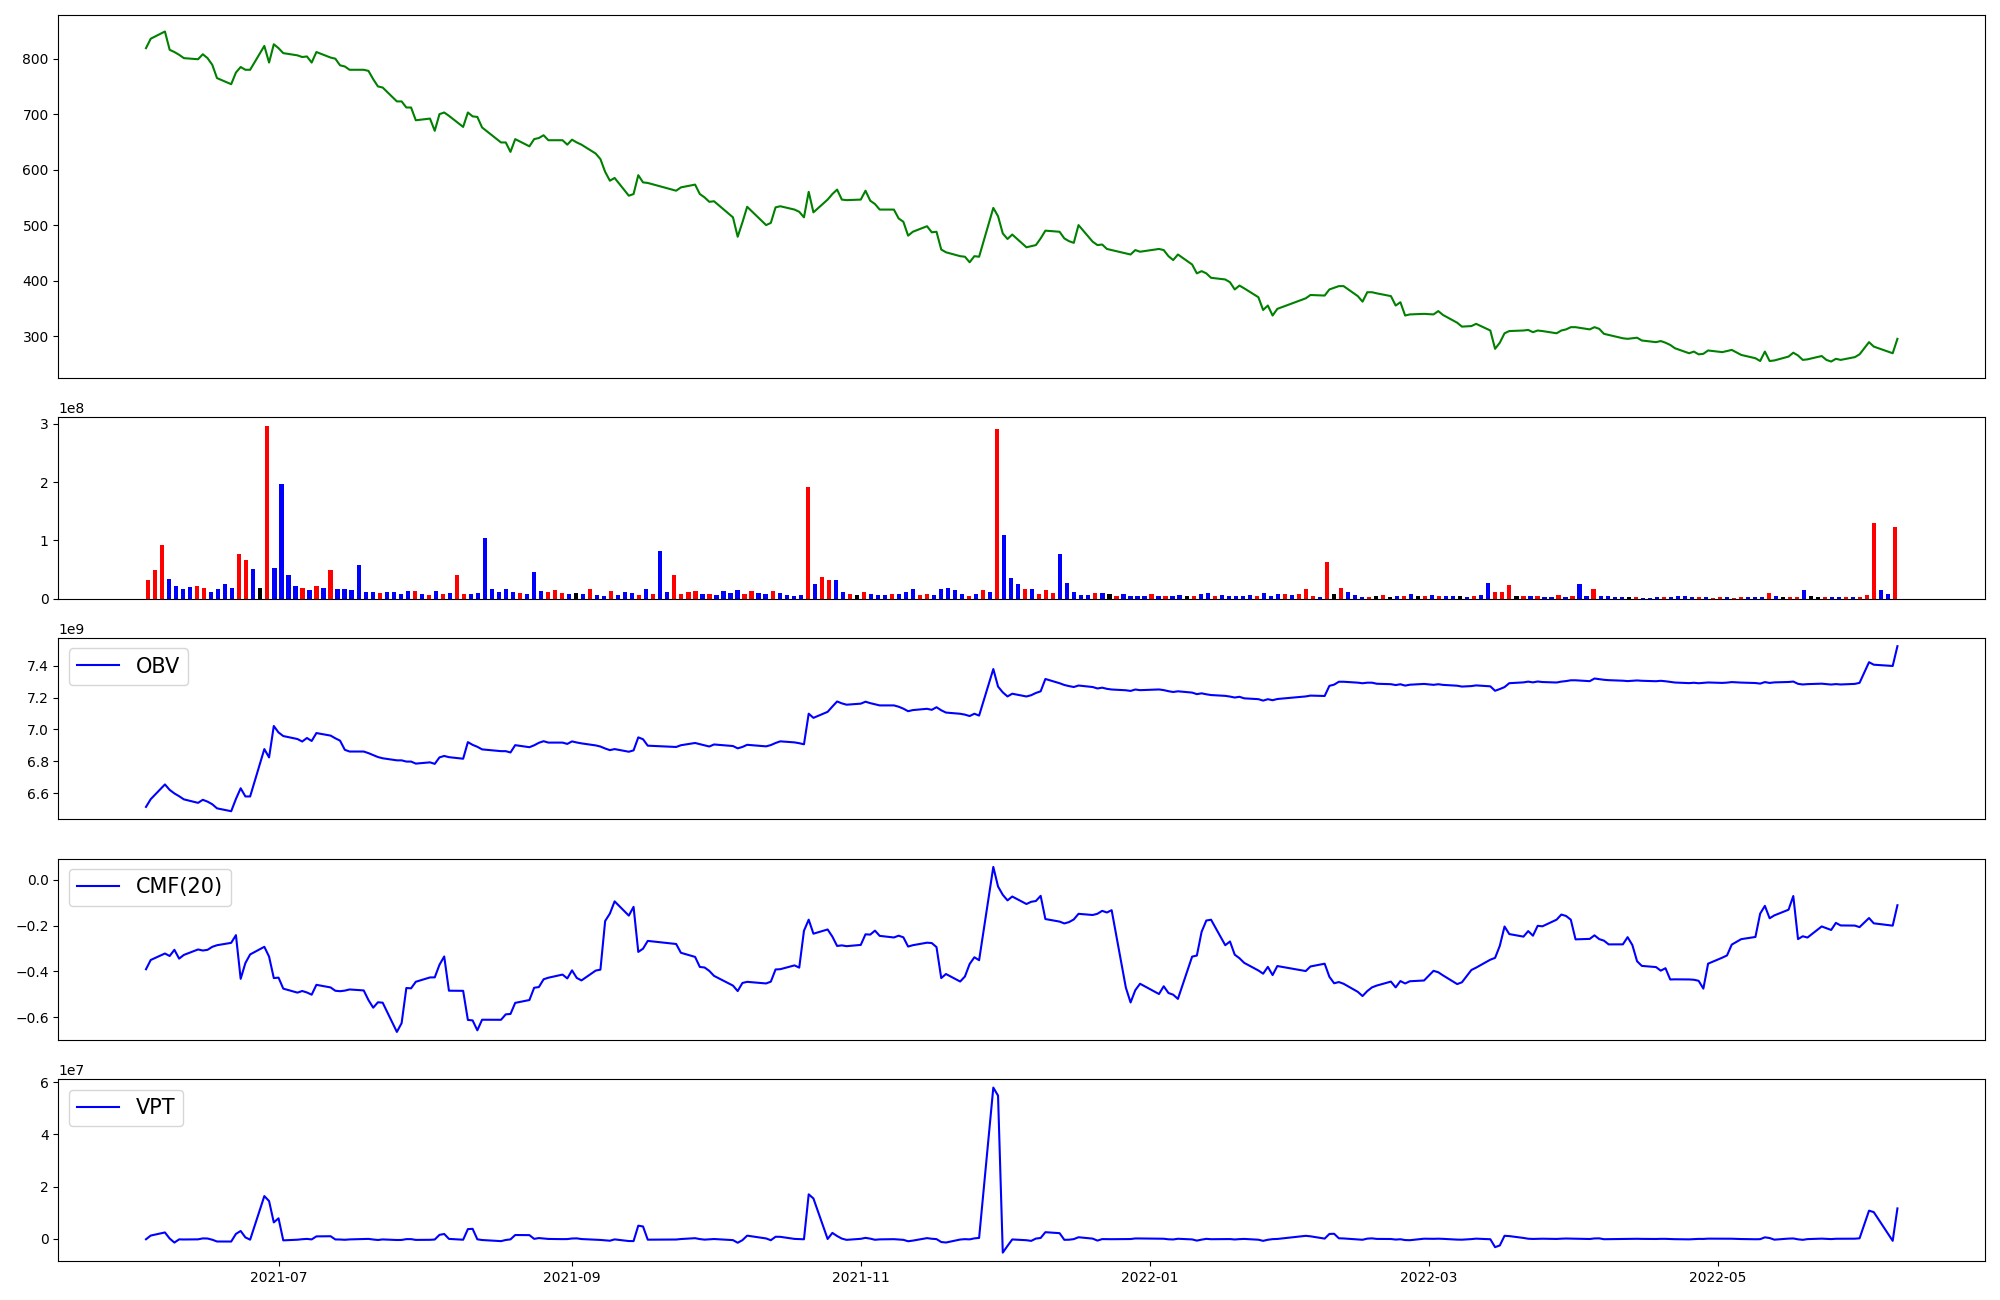Click the CMF(20) peak above 0.0
Screen dimensions: 2000x1300
tap(993, 868)
